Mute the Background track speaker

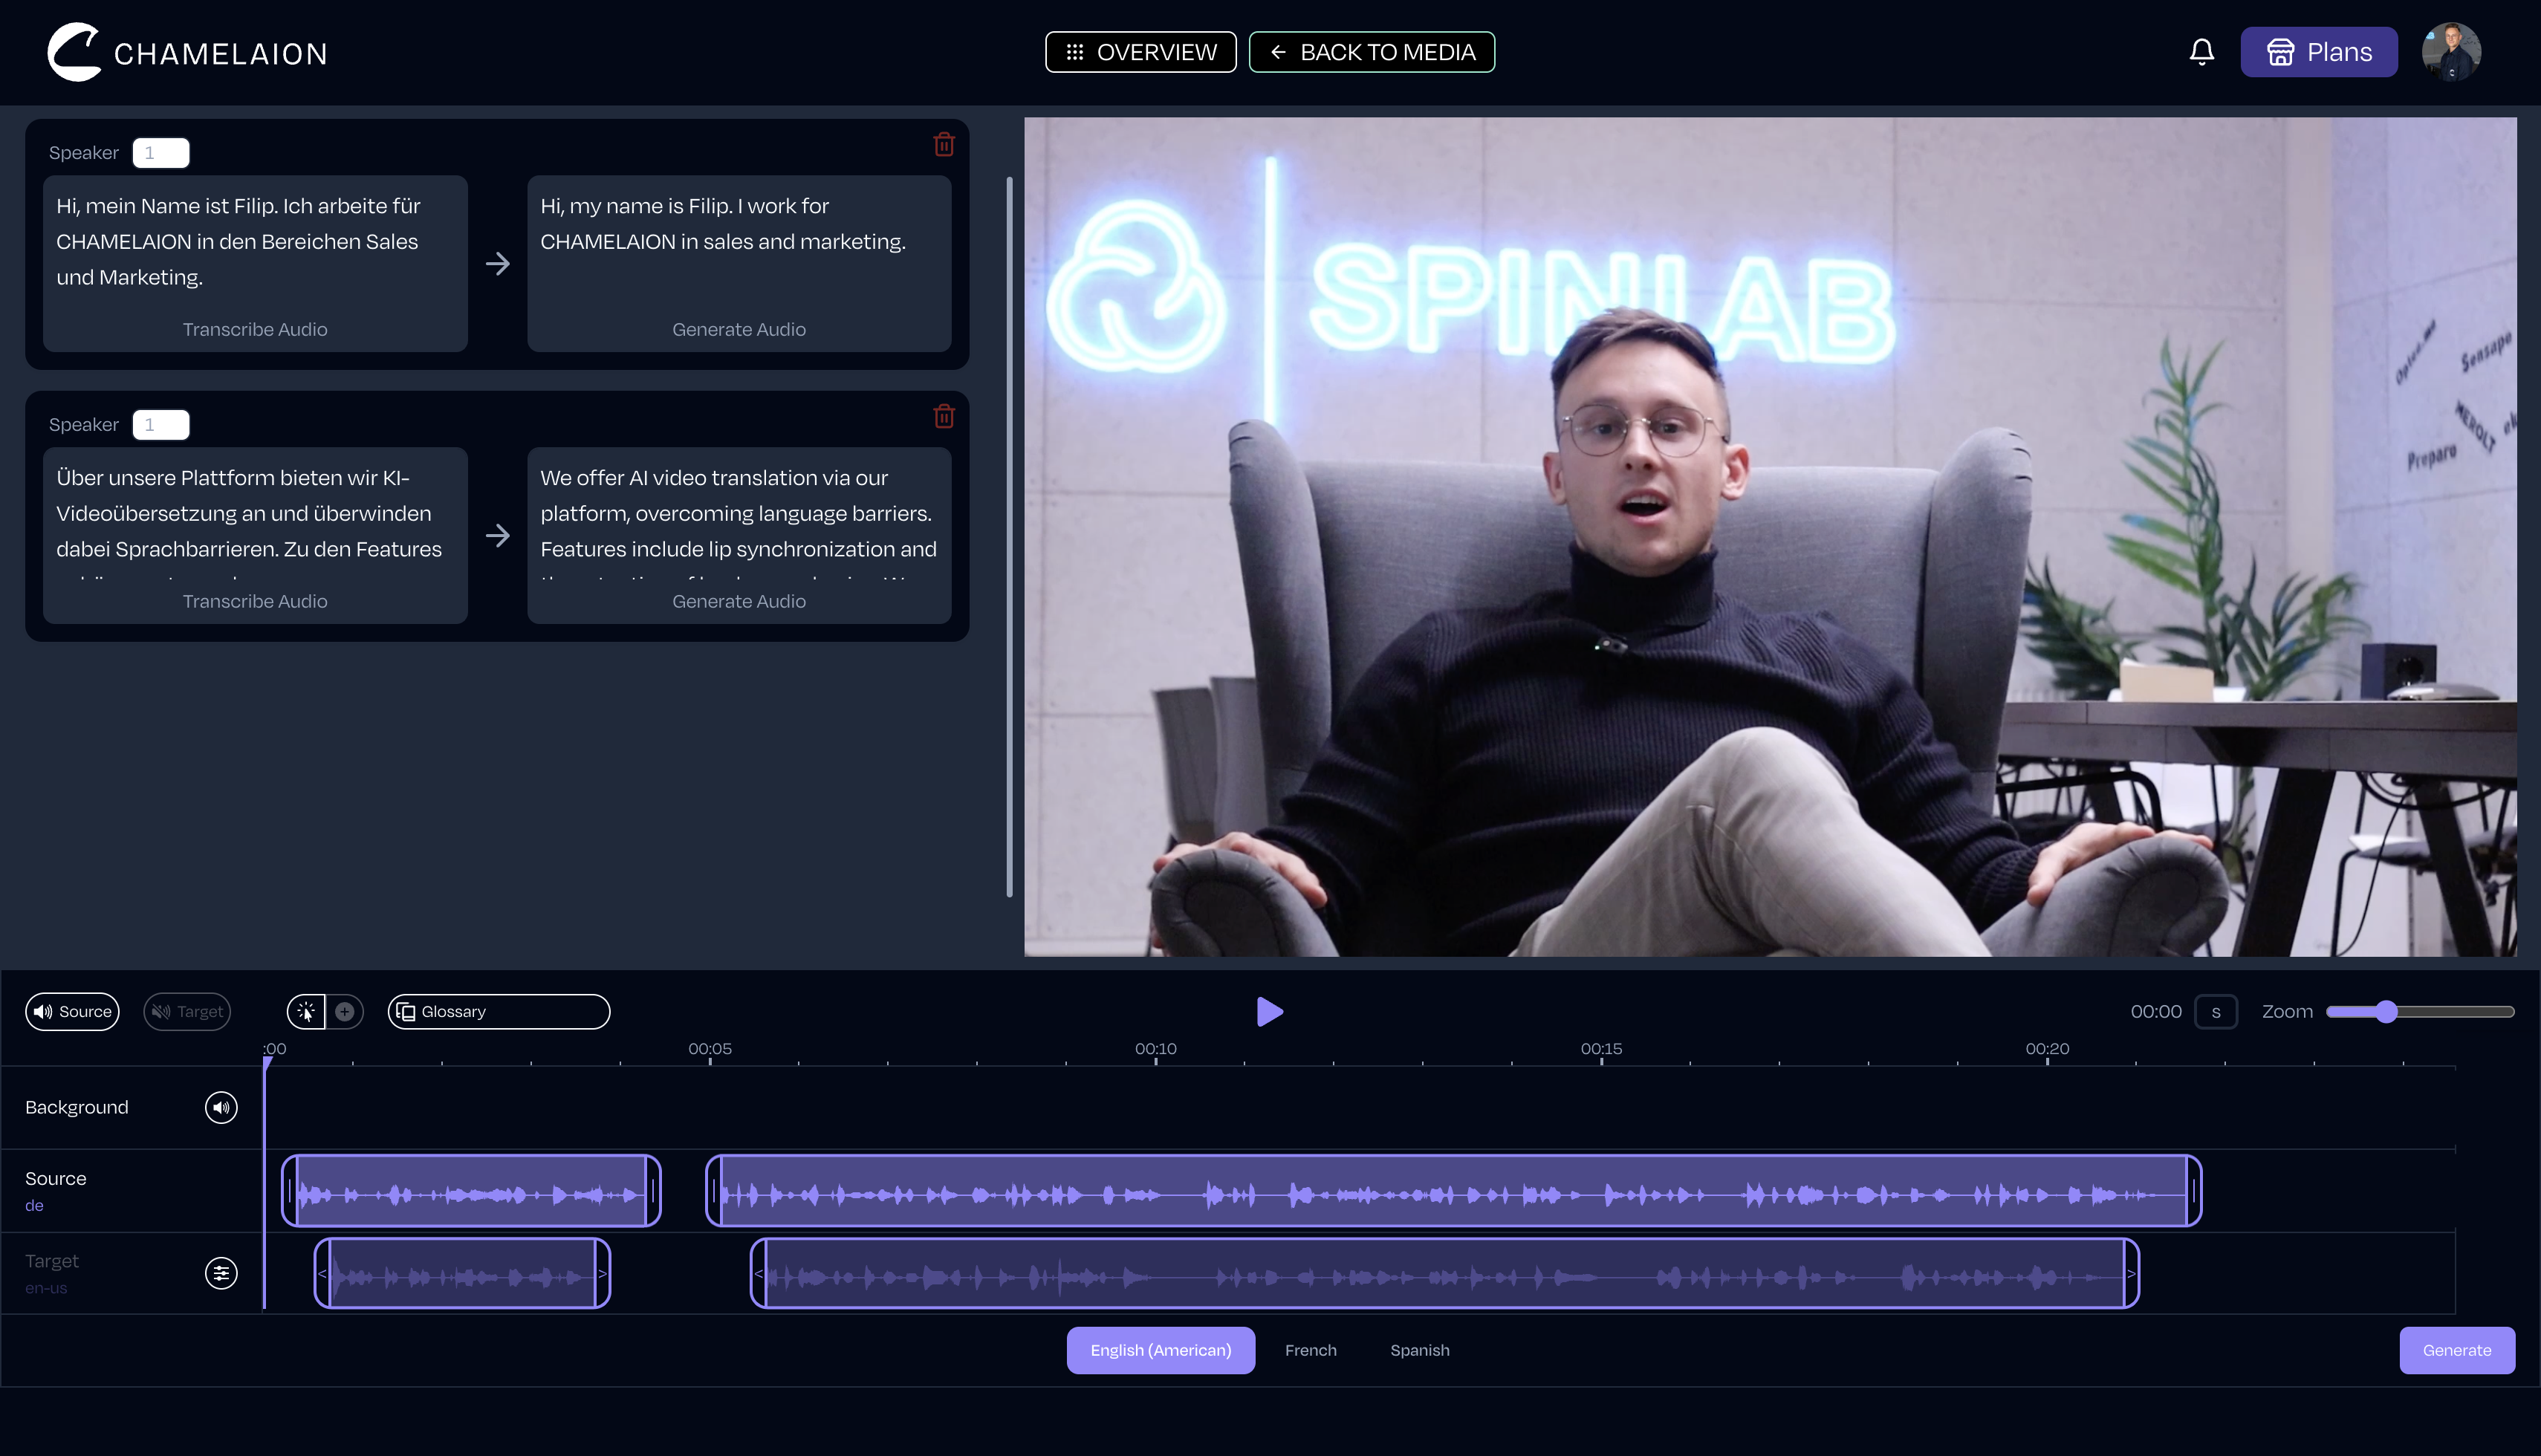(x=221, y=1107)
